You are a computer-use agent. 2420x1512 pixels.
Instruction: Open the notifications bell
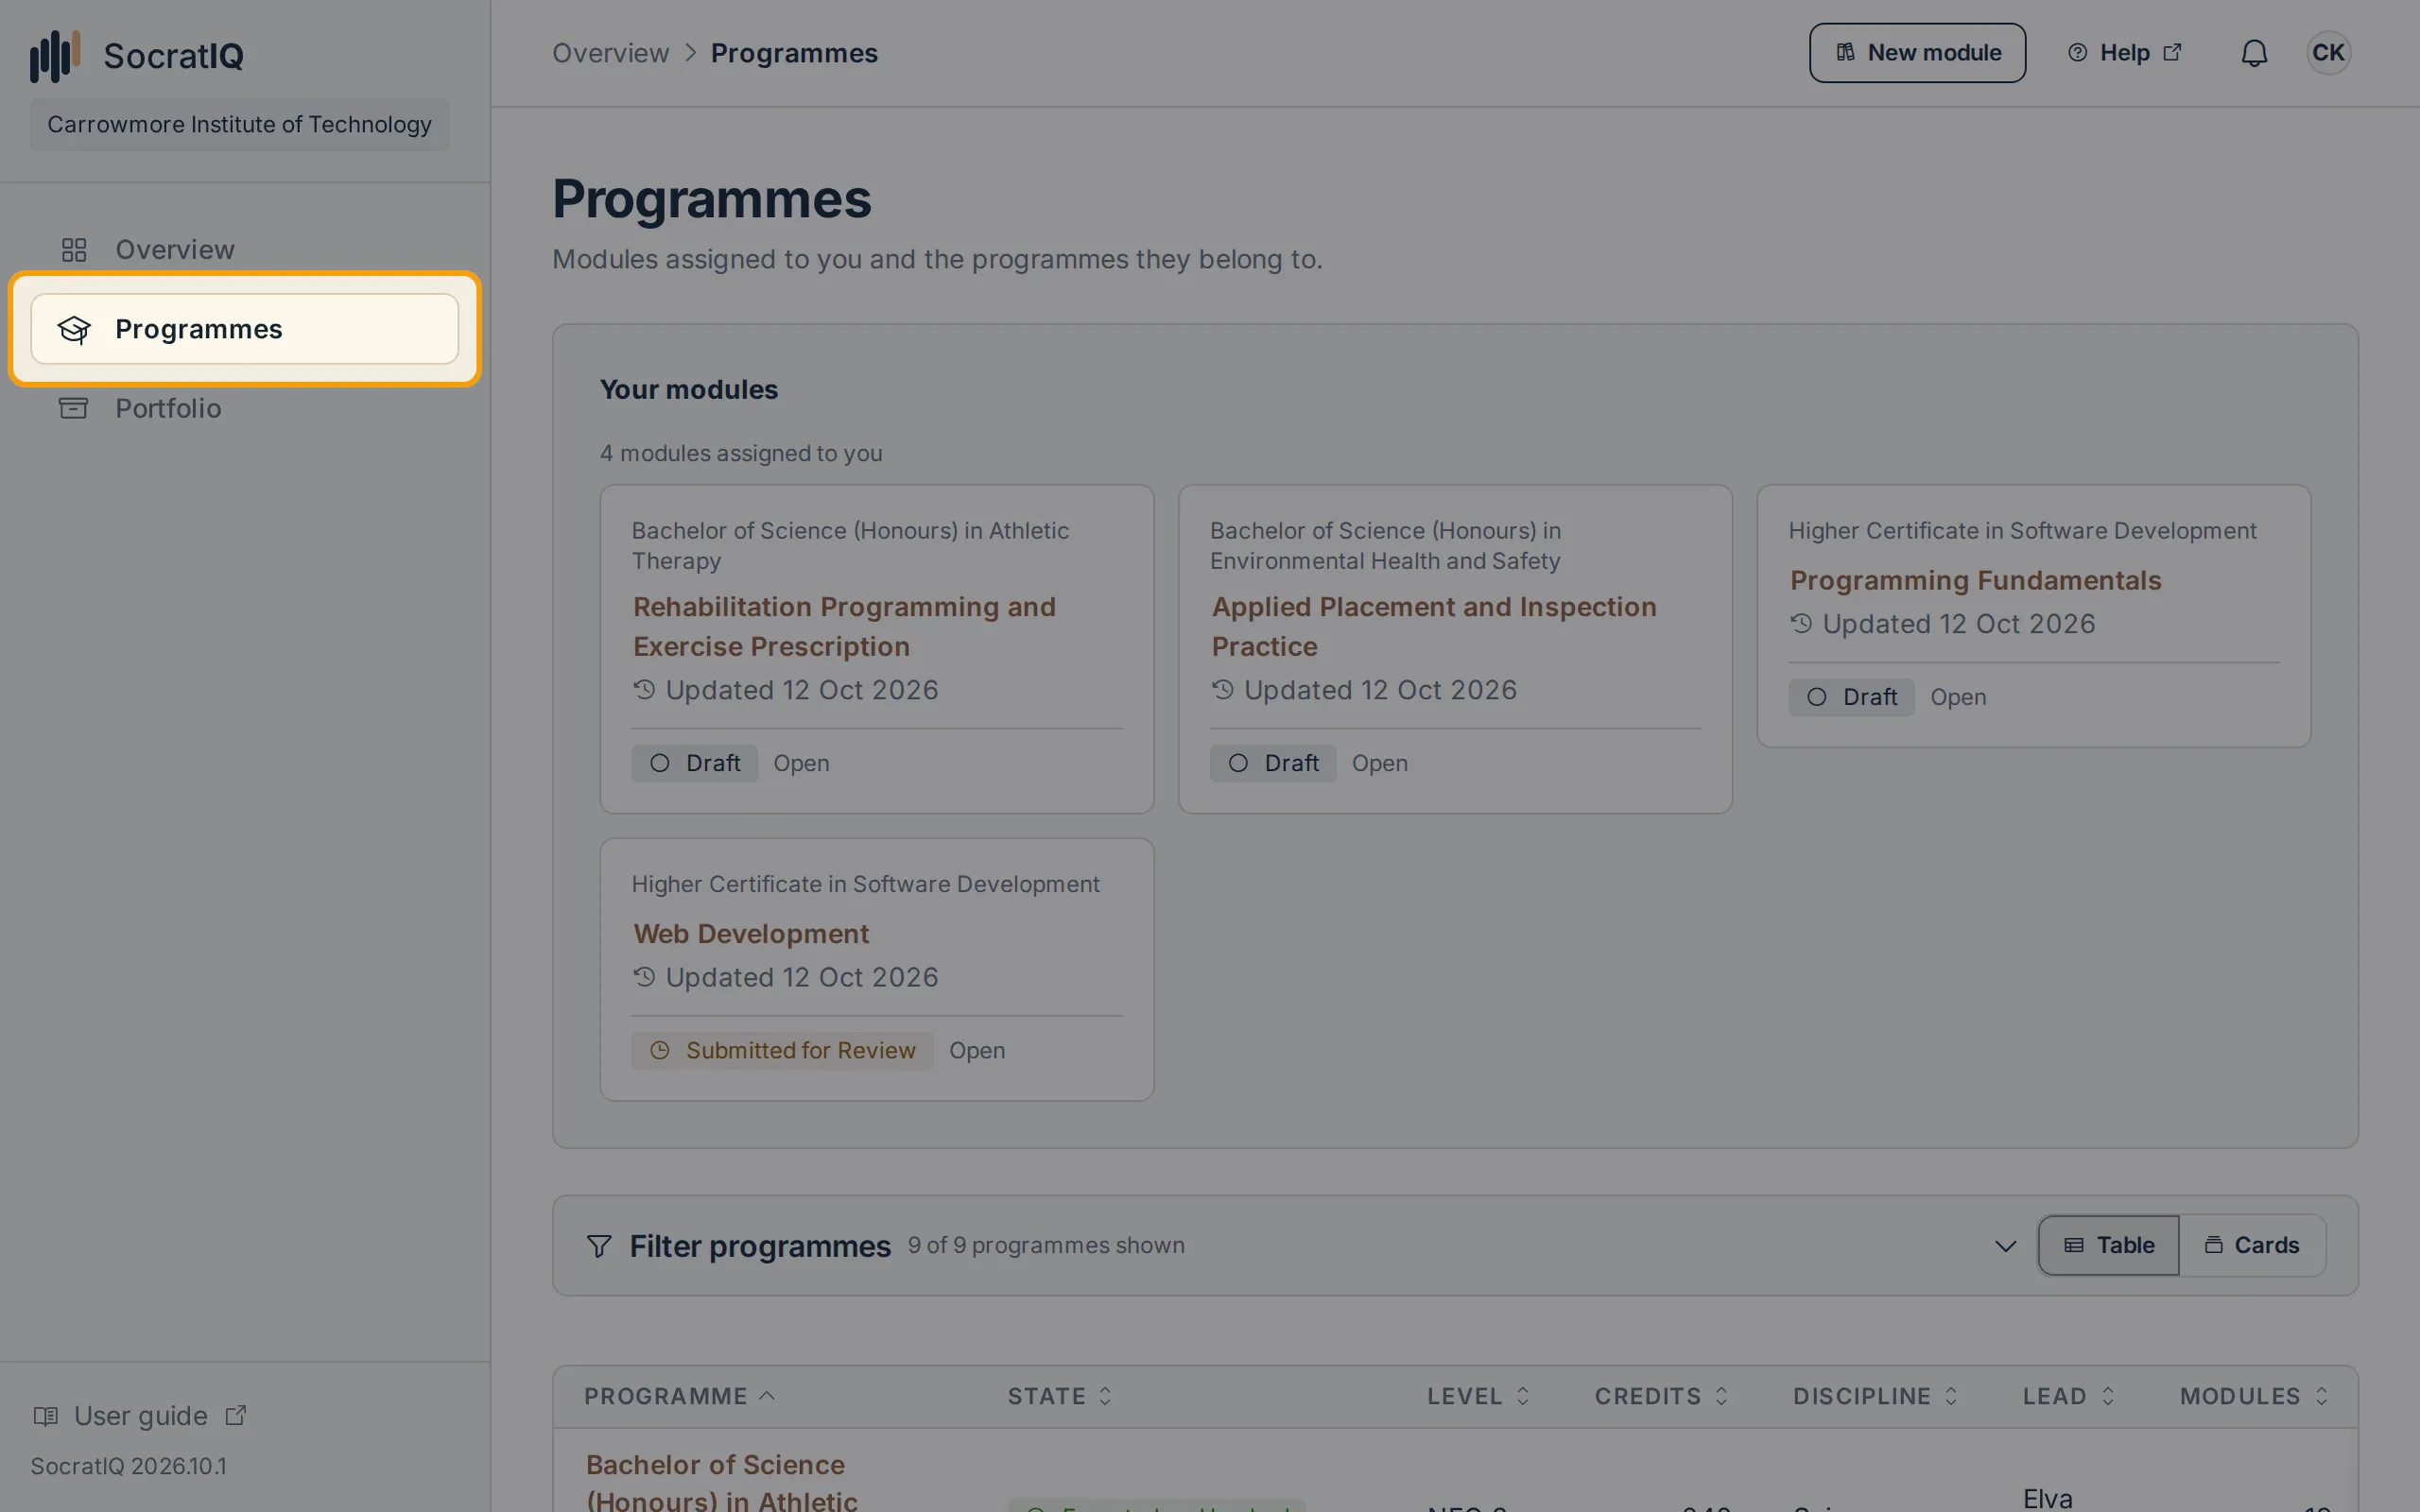coord(2254,53)
